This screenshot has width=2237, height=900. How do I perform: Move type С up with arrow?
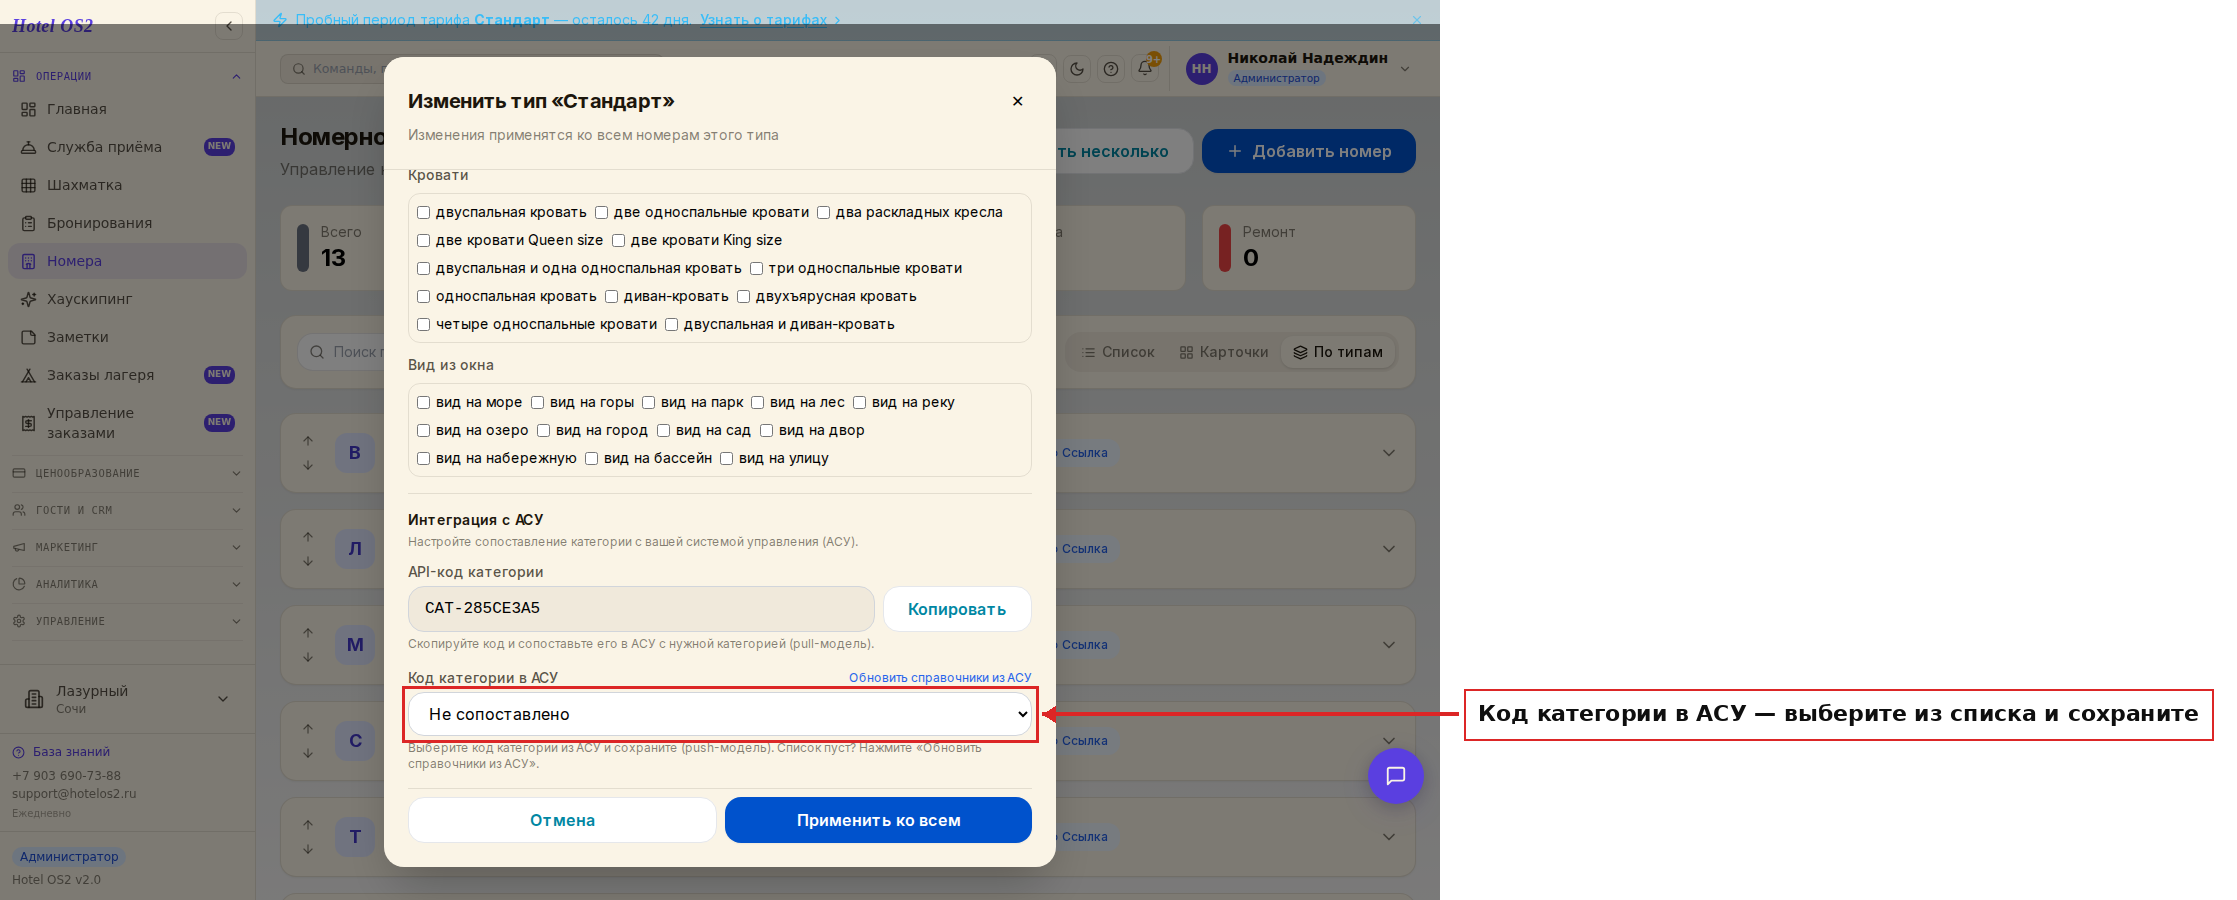click(x=308, y=729)
